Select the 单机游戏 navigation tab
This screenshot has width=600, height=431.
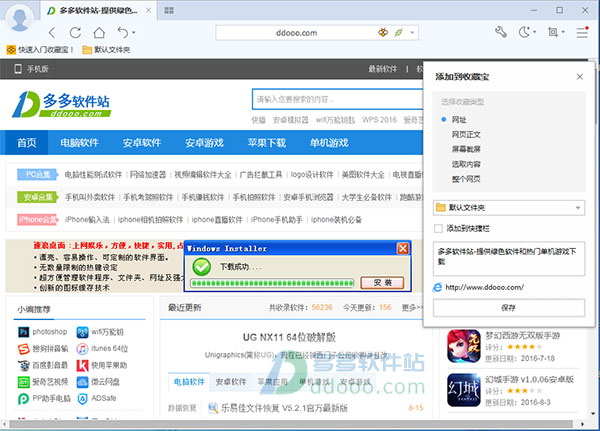click(329, 143)
